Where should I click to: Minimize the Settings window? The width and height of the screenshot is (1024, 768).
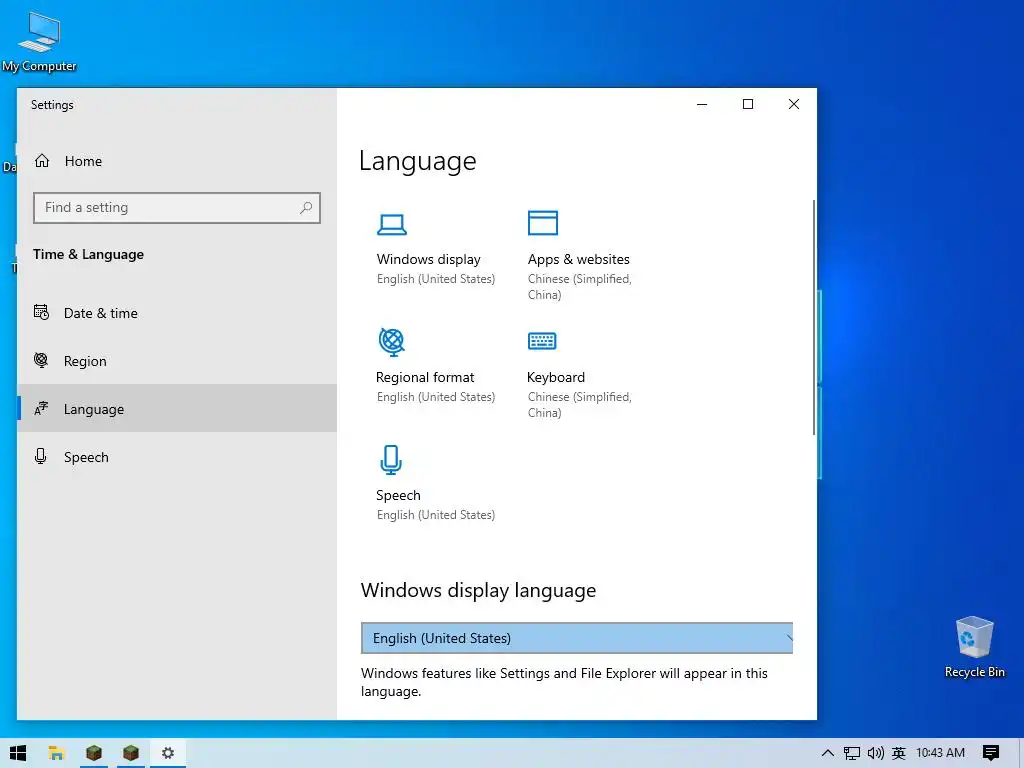pyautogui.click(x=702, y=104)
